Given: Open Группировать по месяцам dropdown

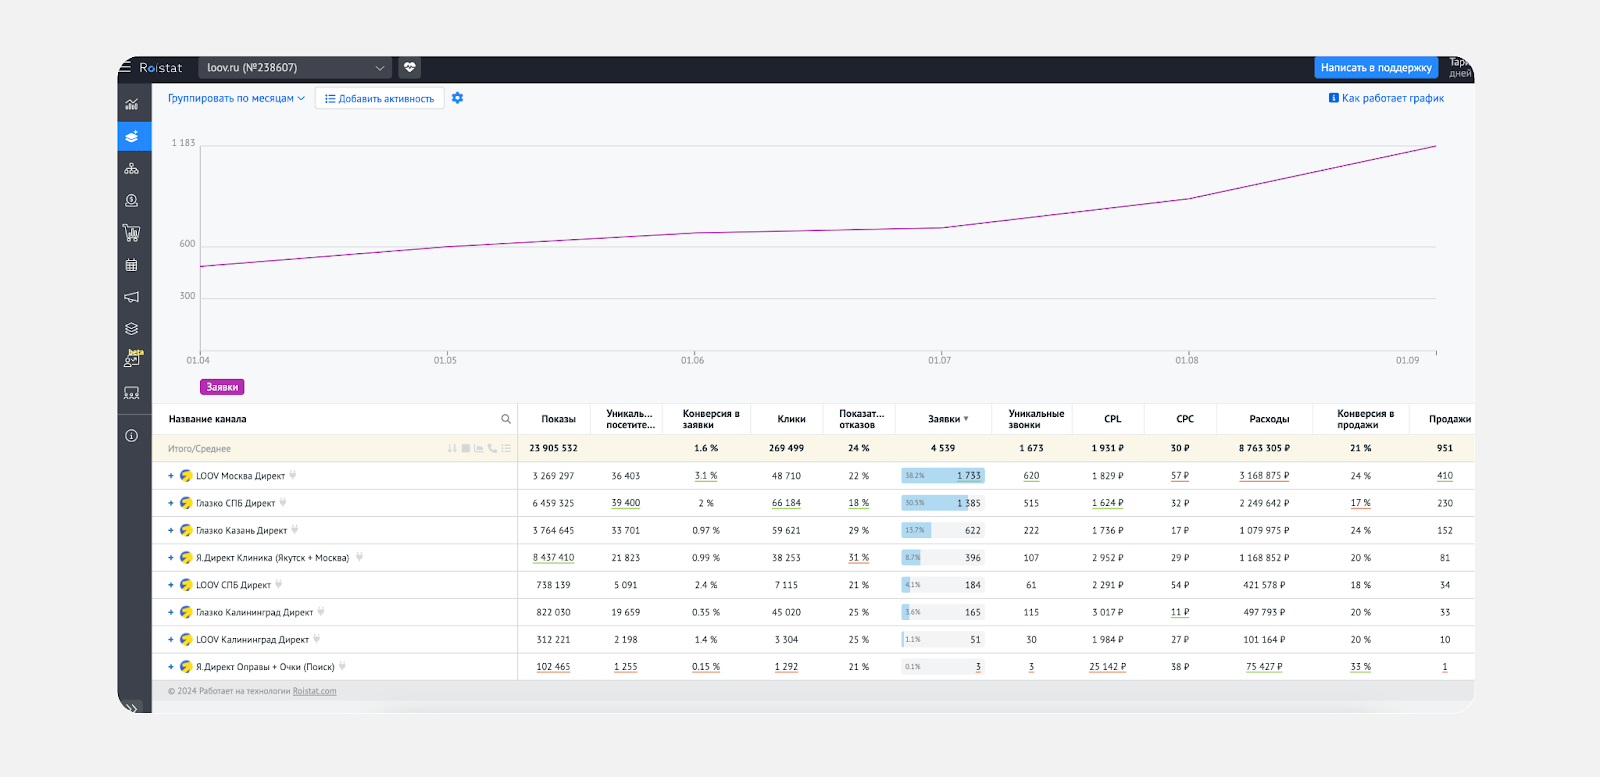Looking at the screenshot, I should pos(236,98).
